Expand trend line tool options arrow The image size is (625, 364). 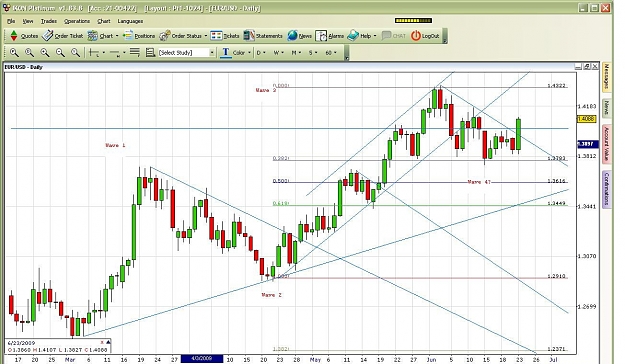click(104, 53)
